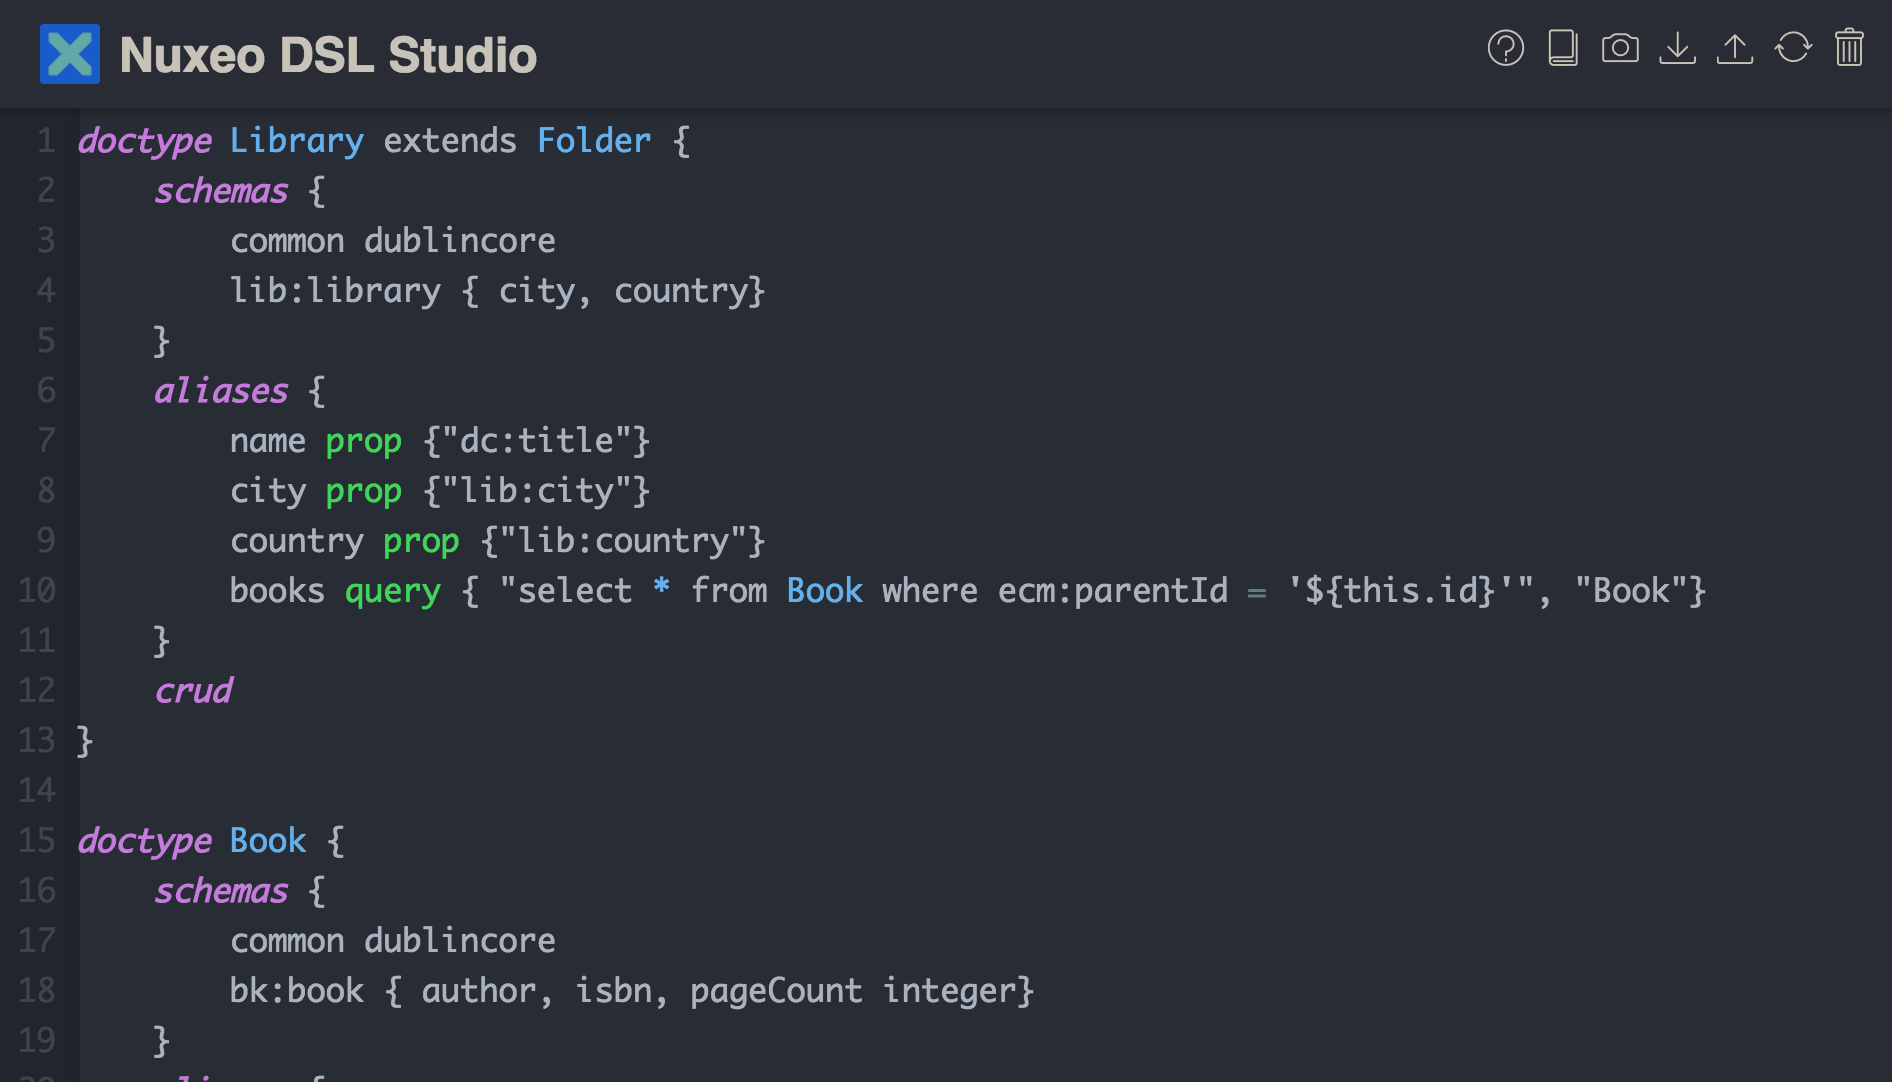This screenshot has width=1892, height=1082.
Task: Click the 'Library' type name
Action: pyautogui.click(x=297, y=141)
